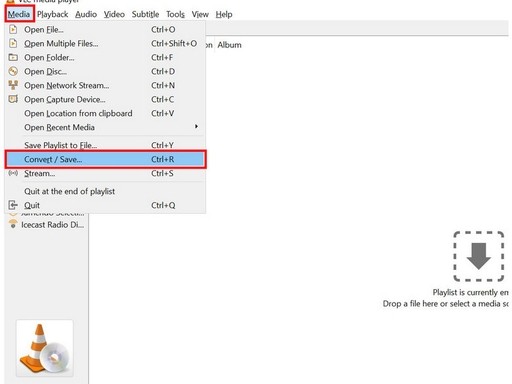Viewport: 512px width, 384px height.
Task: Click the network stream icon
Action: pos(13,85)
